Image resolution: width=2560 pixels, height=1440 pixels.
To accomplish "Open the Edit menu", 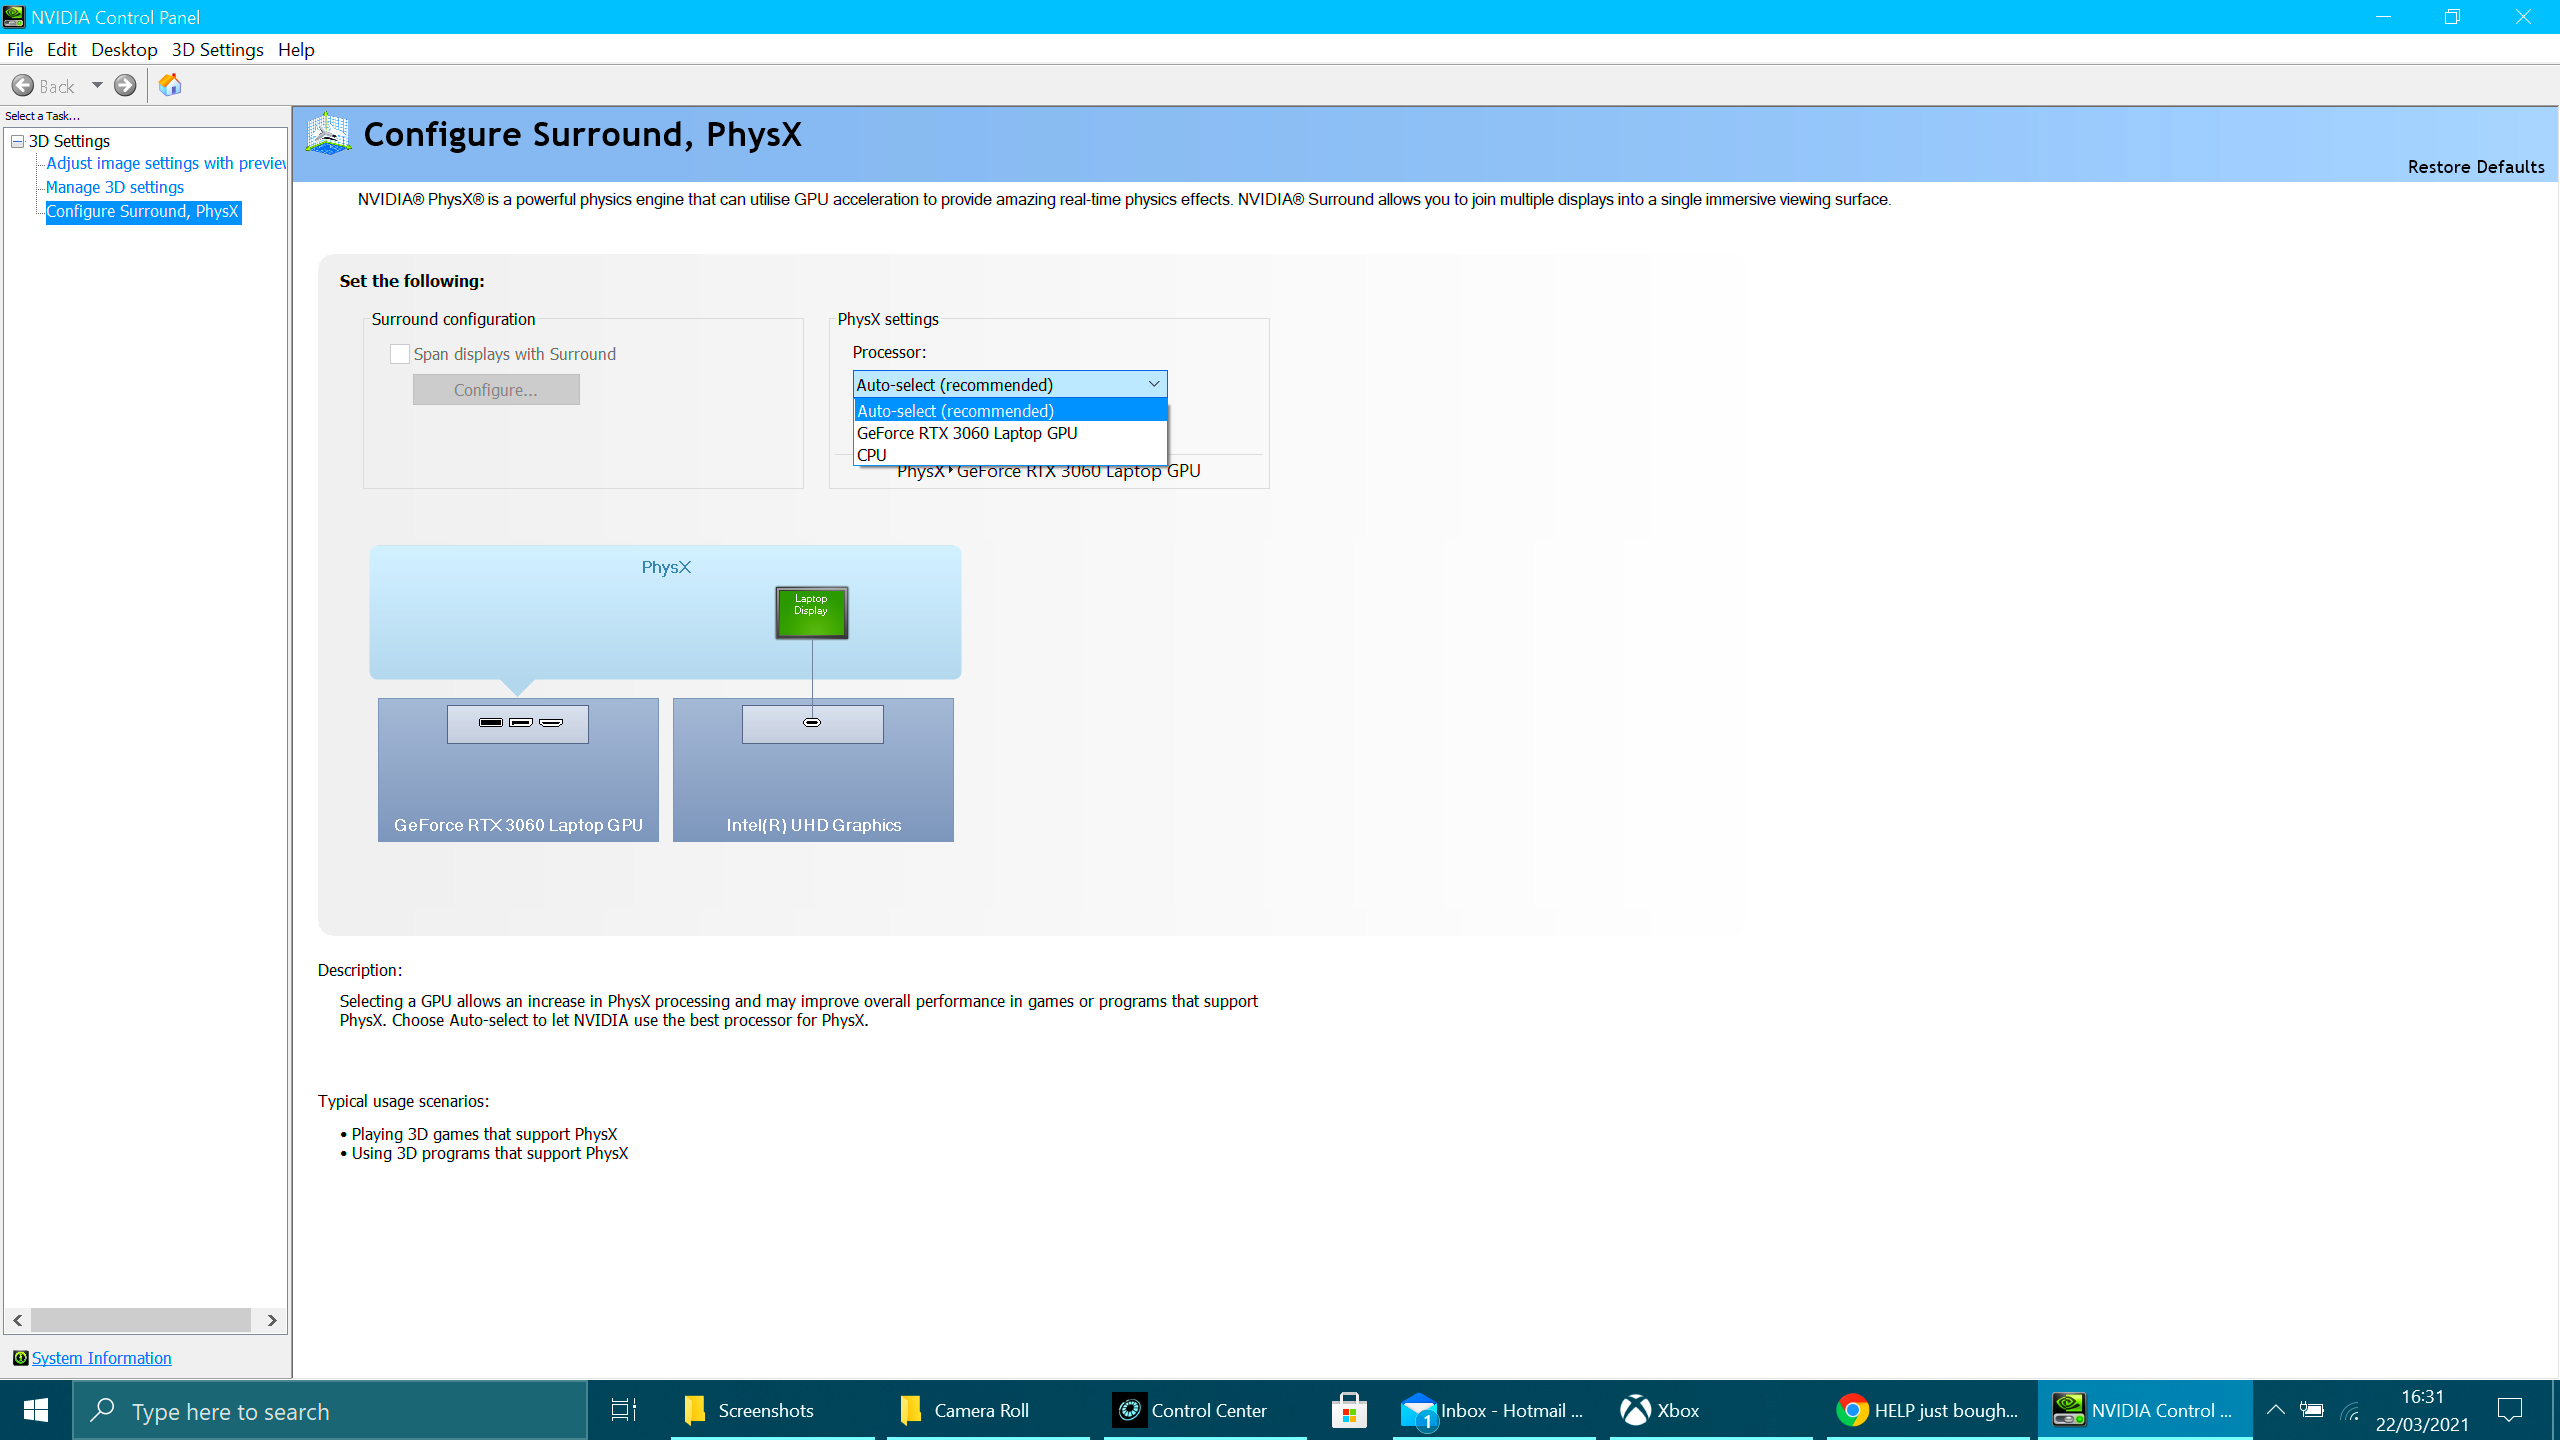I will (x=62, y=50).
